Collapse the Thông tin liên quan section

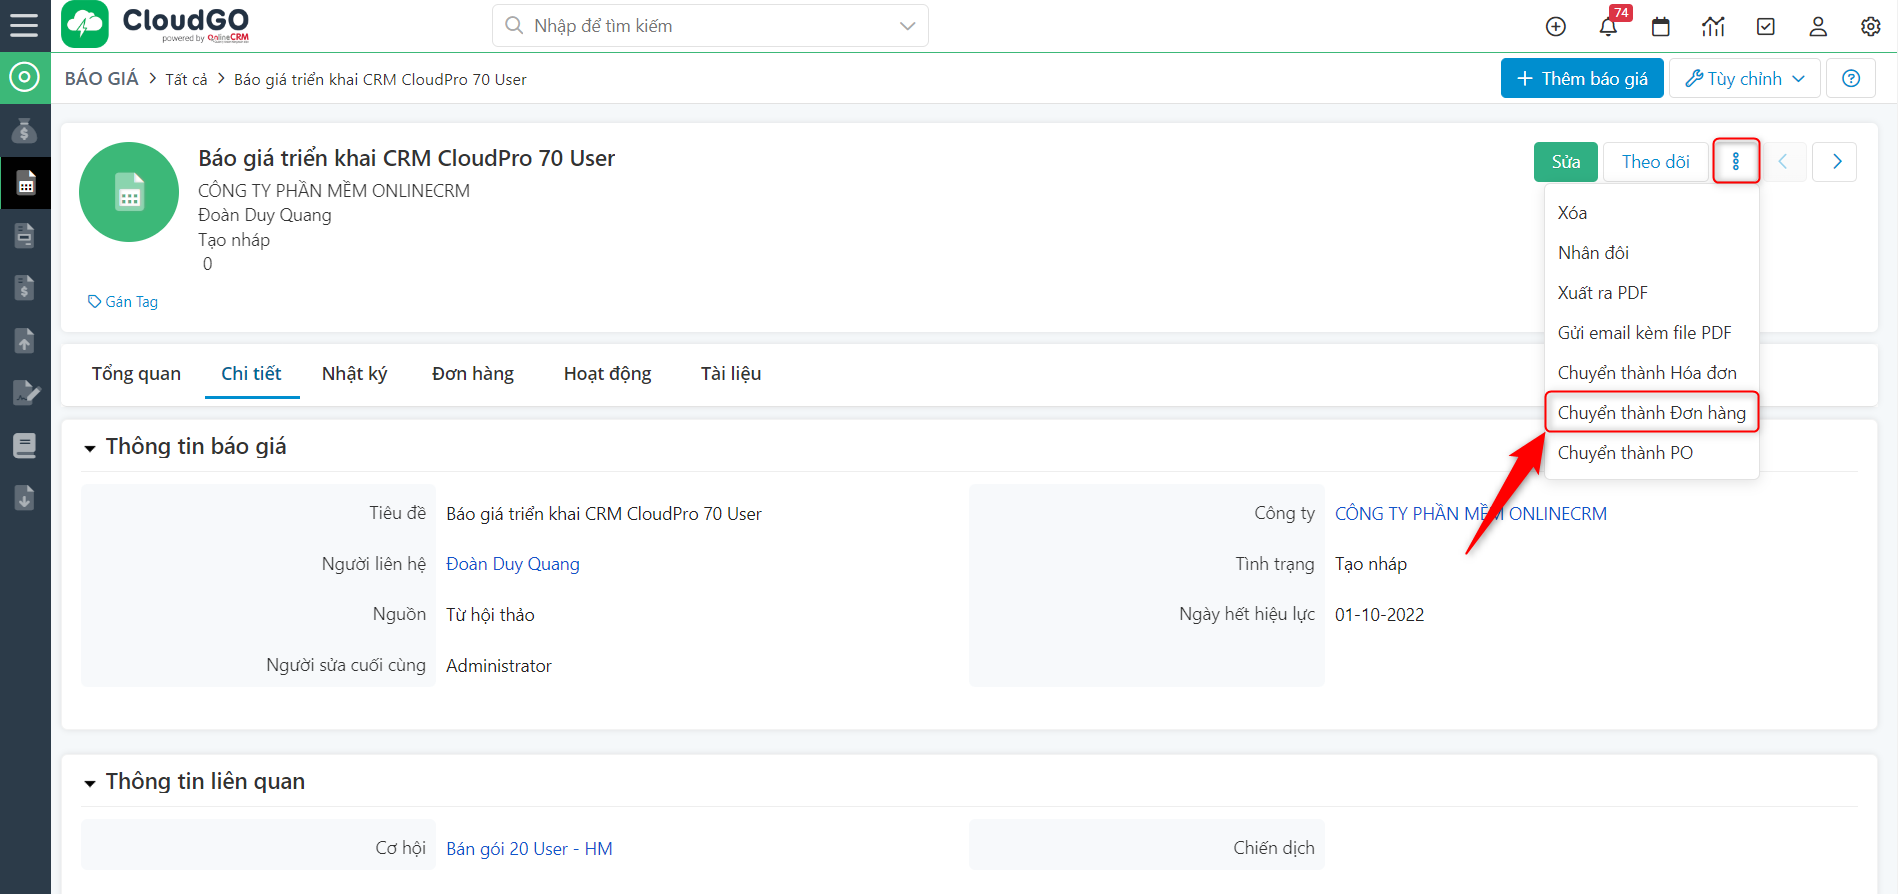point(90,783)
